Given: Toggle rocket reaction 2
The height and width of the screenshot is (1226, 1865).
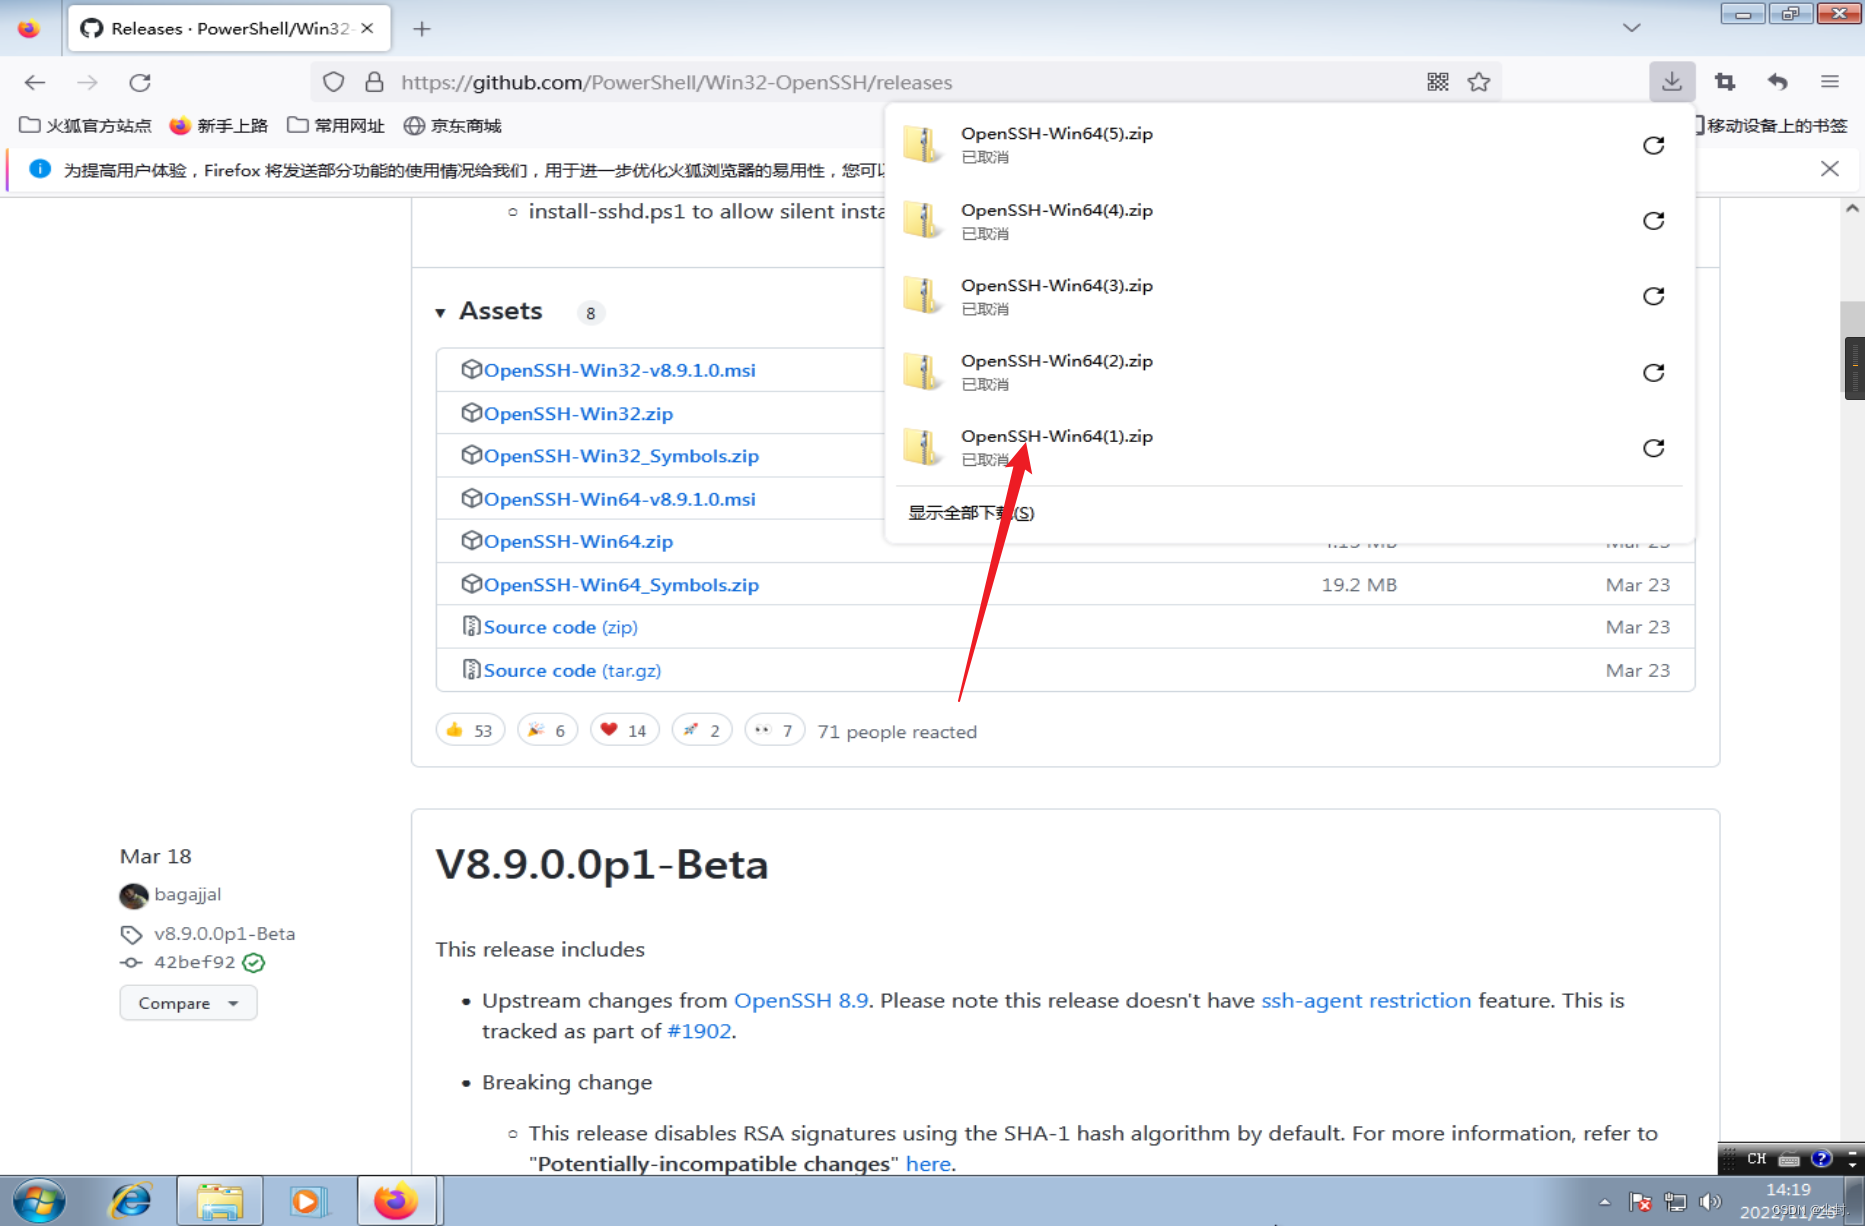Looking at the screenshot, I should (x=702, y=731).
